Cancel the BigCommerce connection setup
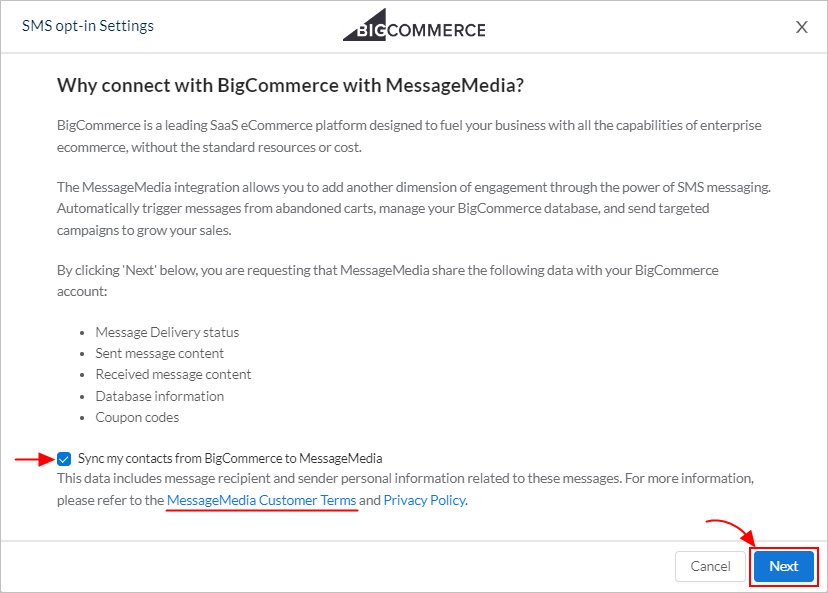The height and width of the screenshot is (593, 828). pos(710,566)
